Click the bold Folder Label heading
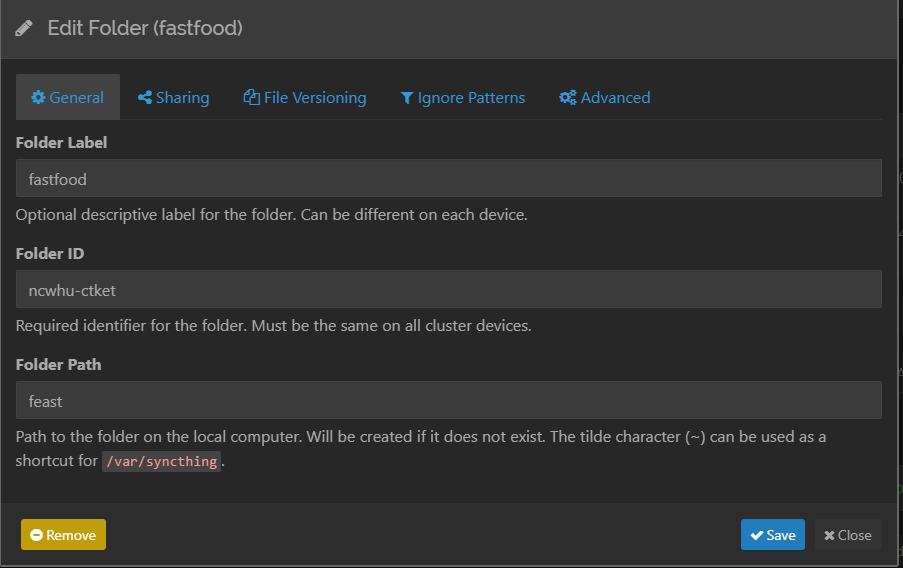903x568 pixels. (62, 143)
